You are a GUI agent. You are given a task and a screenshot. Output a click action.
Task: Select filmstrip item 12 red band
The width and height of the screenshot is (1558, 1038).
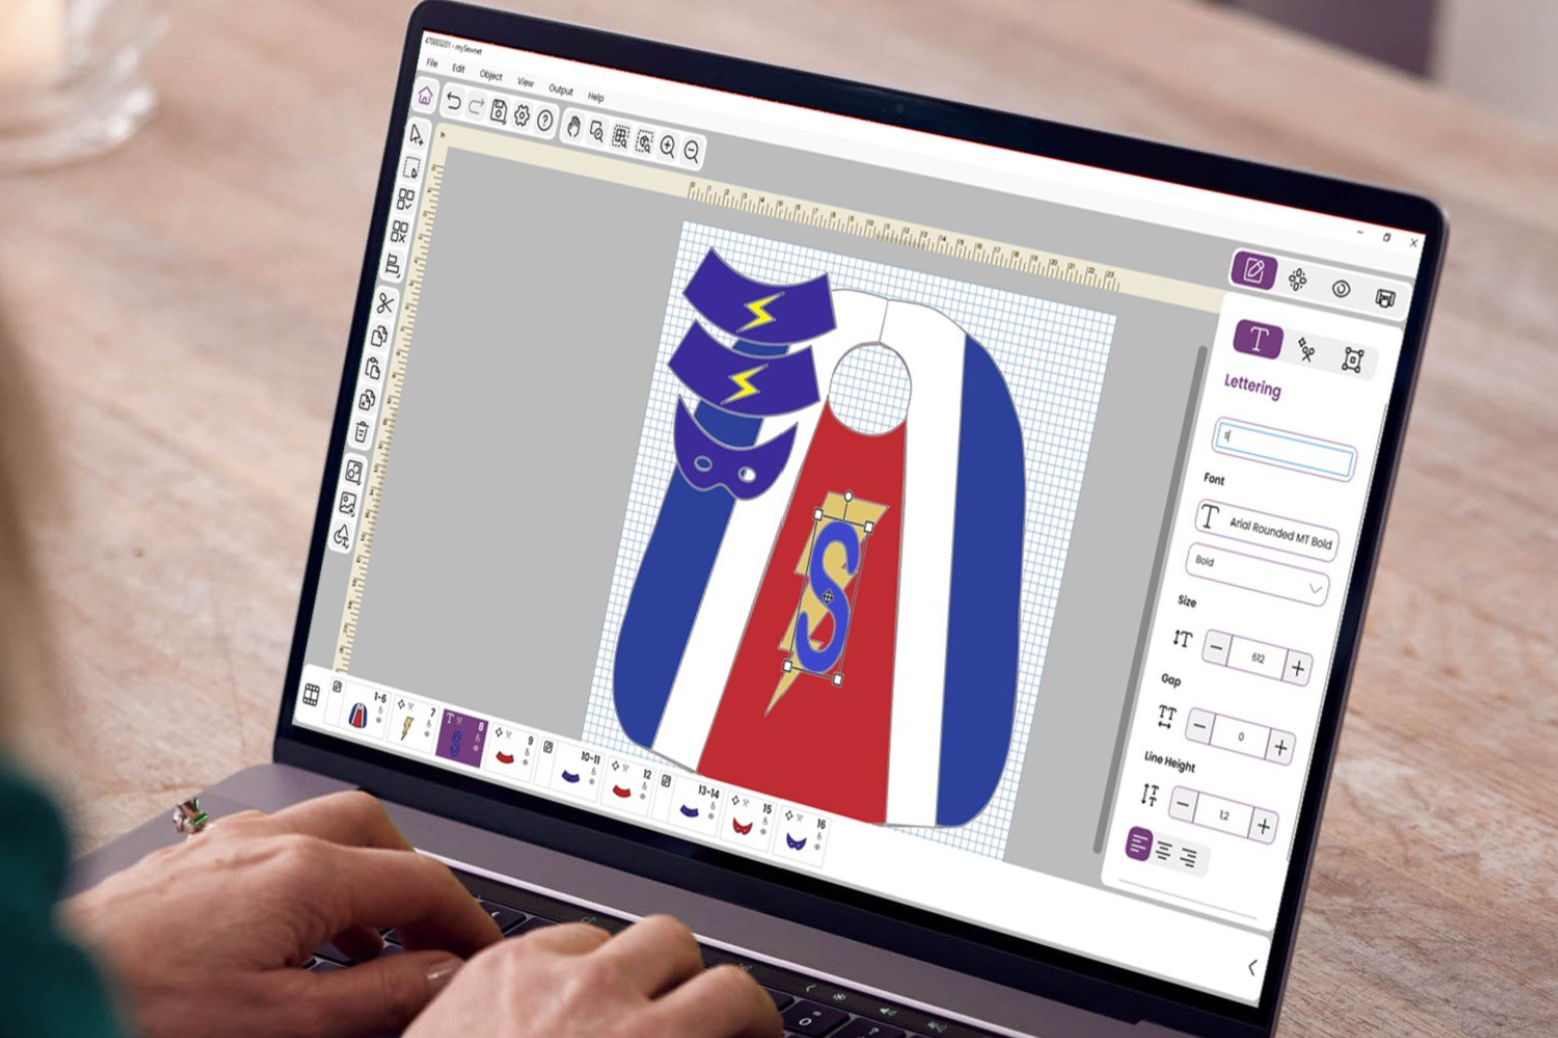click(630, 781)
